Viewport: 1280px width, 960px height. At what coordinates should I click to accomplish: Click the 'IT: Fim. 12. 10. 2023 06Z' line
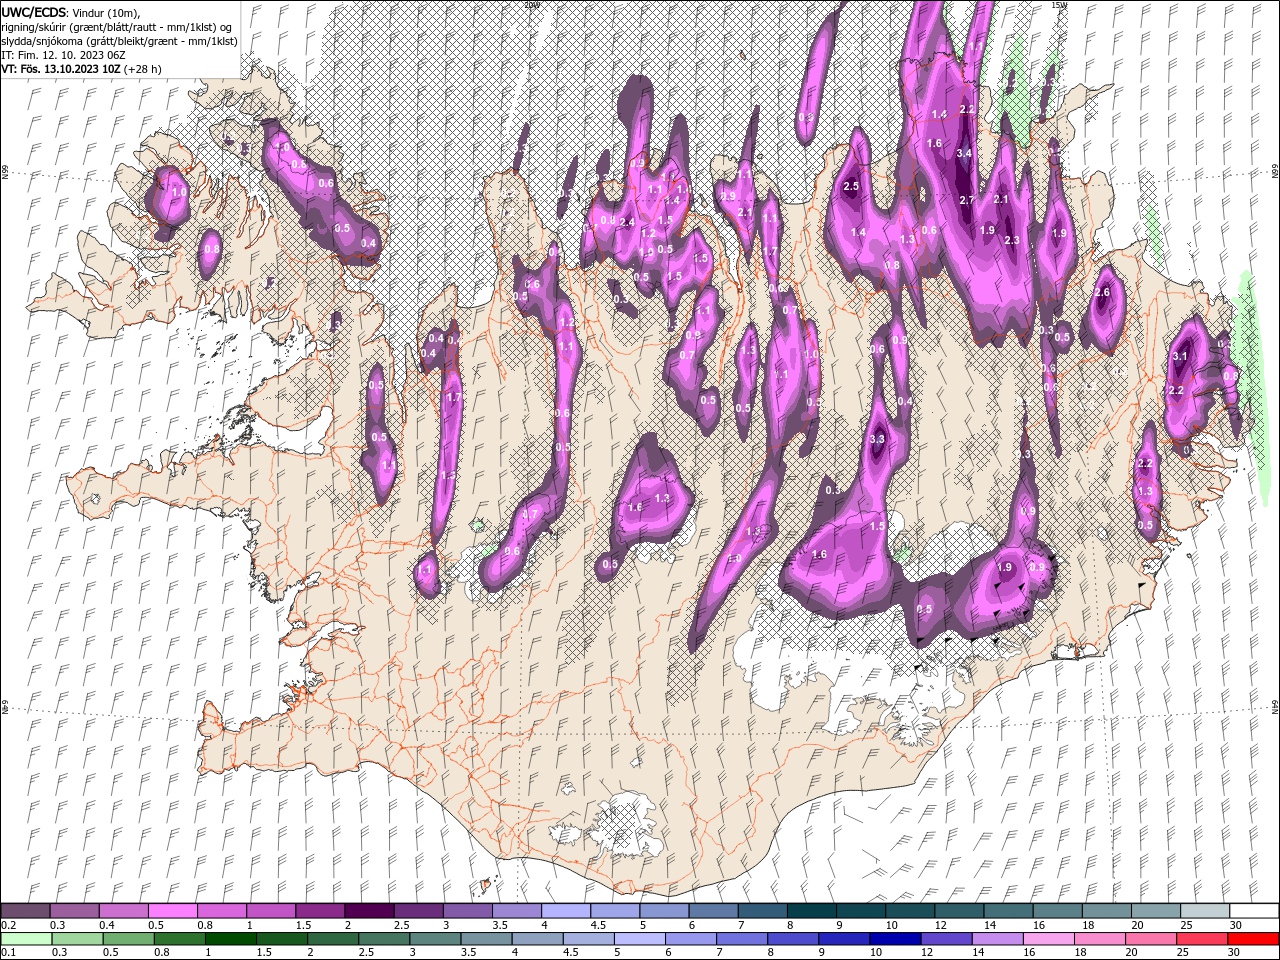pyautogui.click(x=63, y=55)
